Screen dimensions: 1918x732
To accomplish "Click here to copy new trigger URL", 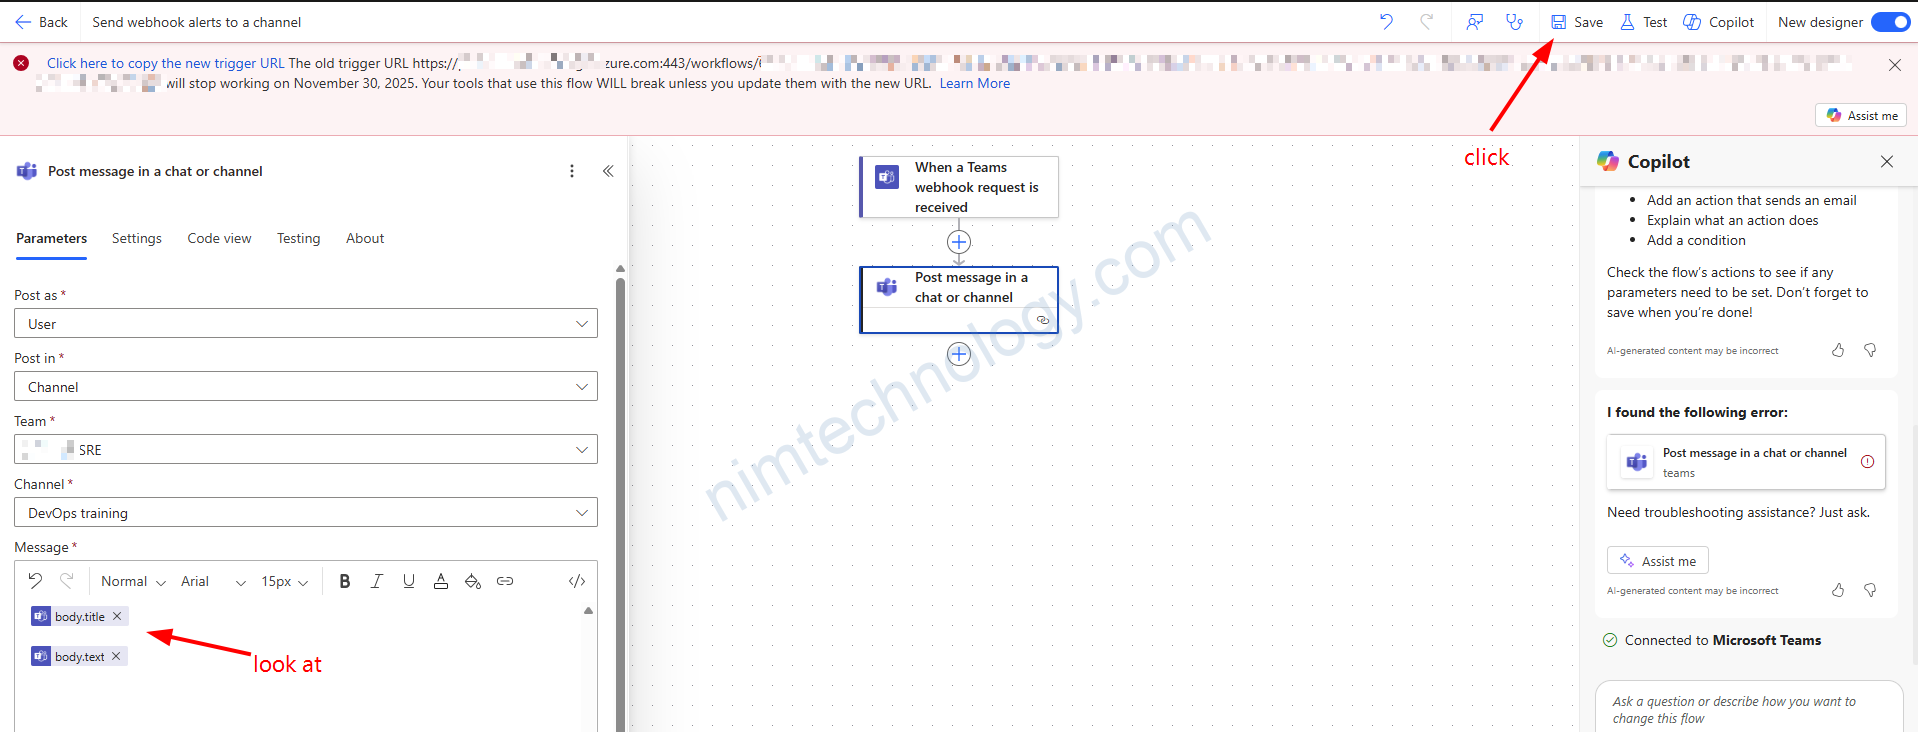I will [165, 63].
